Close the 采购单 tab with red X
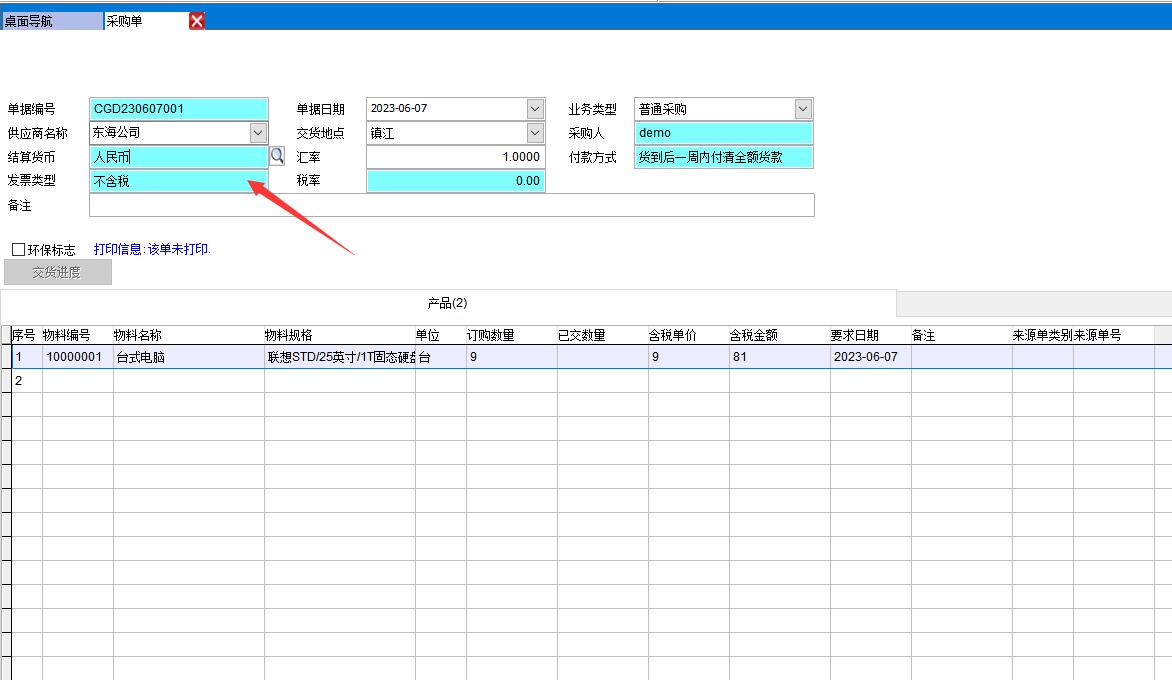The image size is (1172, 680). (197, 21)
